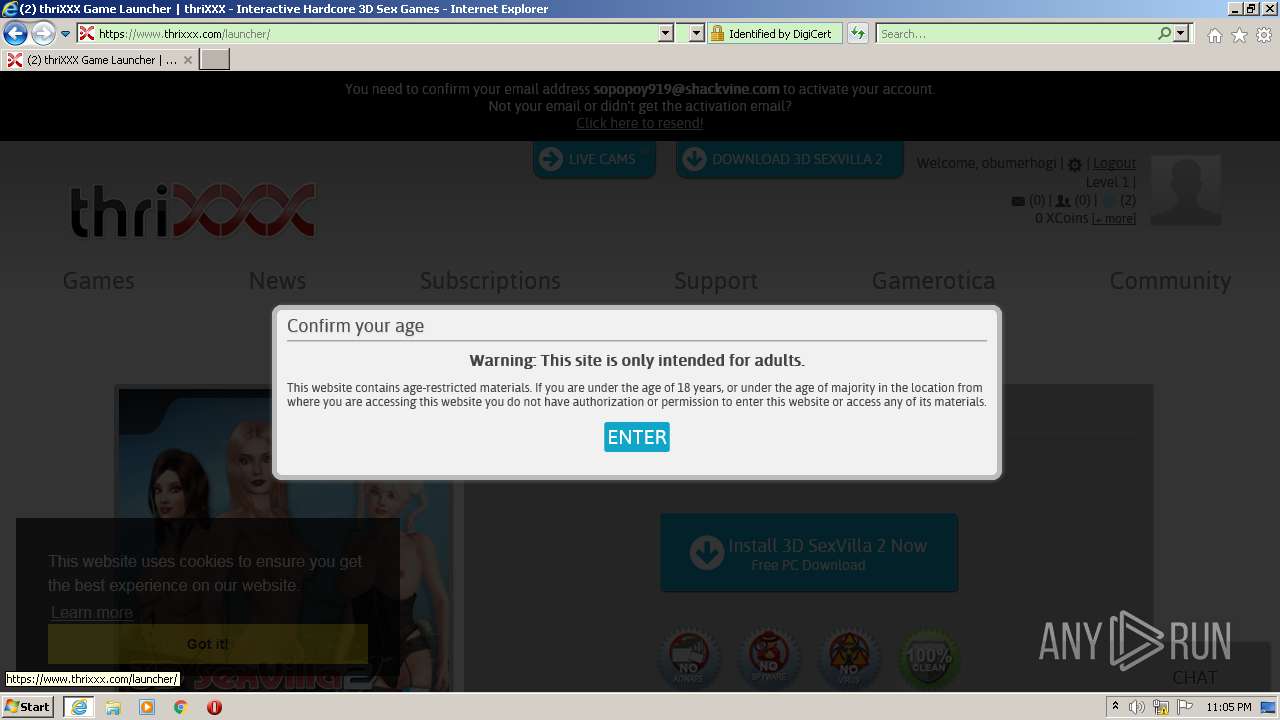The image size is (1280, 720).
Task: Open Chrome from the taskbar
Action: [x=181, y=707]
